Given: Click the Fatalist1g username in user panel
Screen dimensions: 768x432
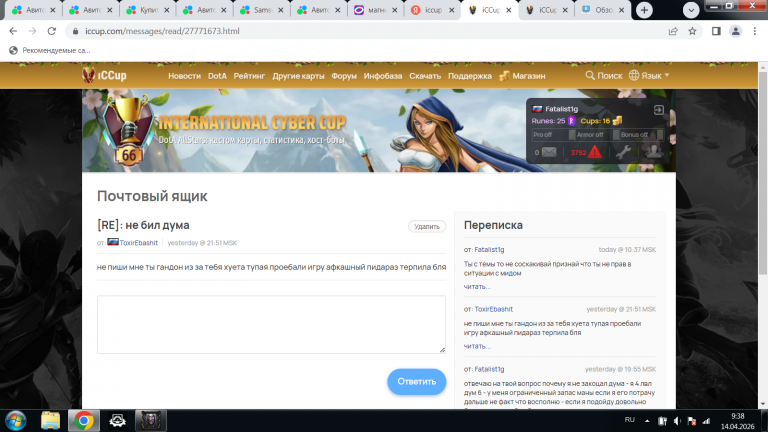Looking at the screenshot, I should click(x=561, y=109).
